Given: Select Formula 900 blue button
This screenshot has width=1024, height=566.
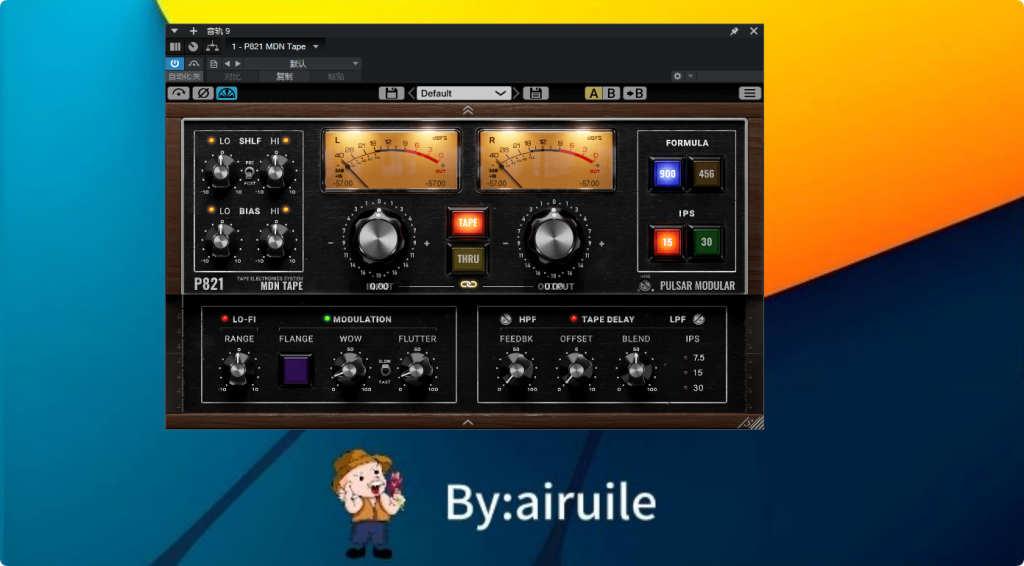Looking at the screenshot, I should click(x=667, y=174).
